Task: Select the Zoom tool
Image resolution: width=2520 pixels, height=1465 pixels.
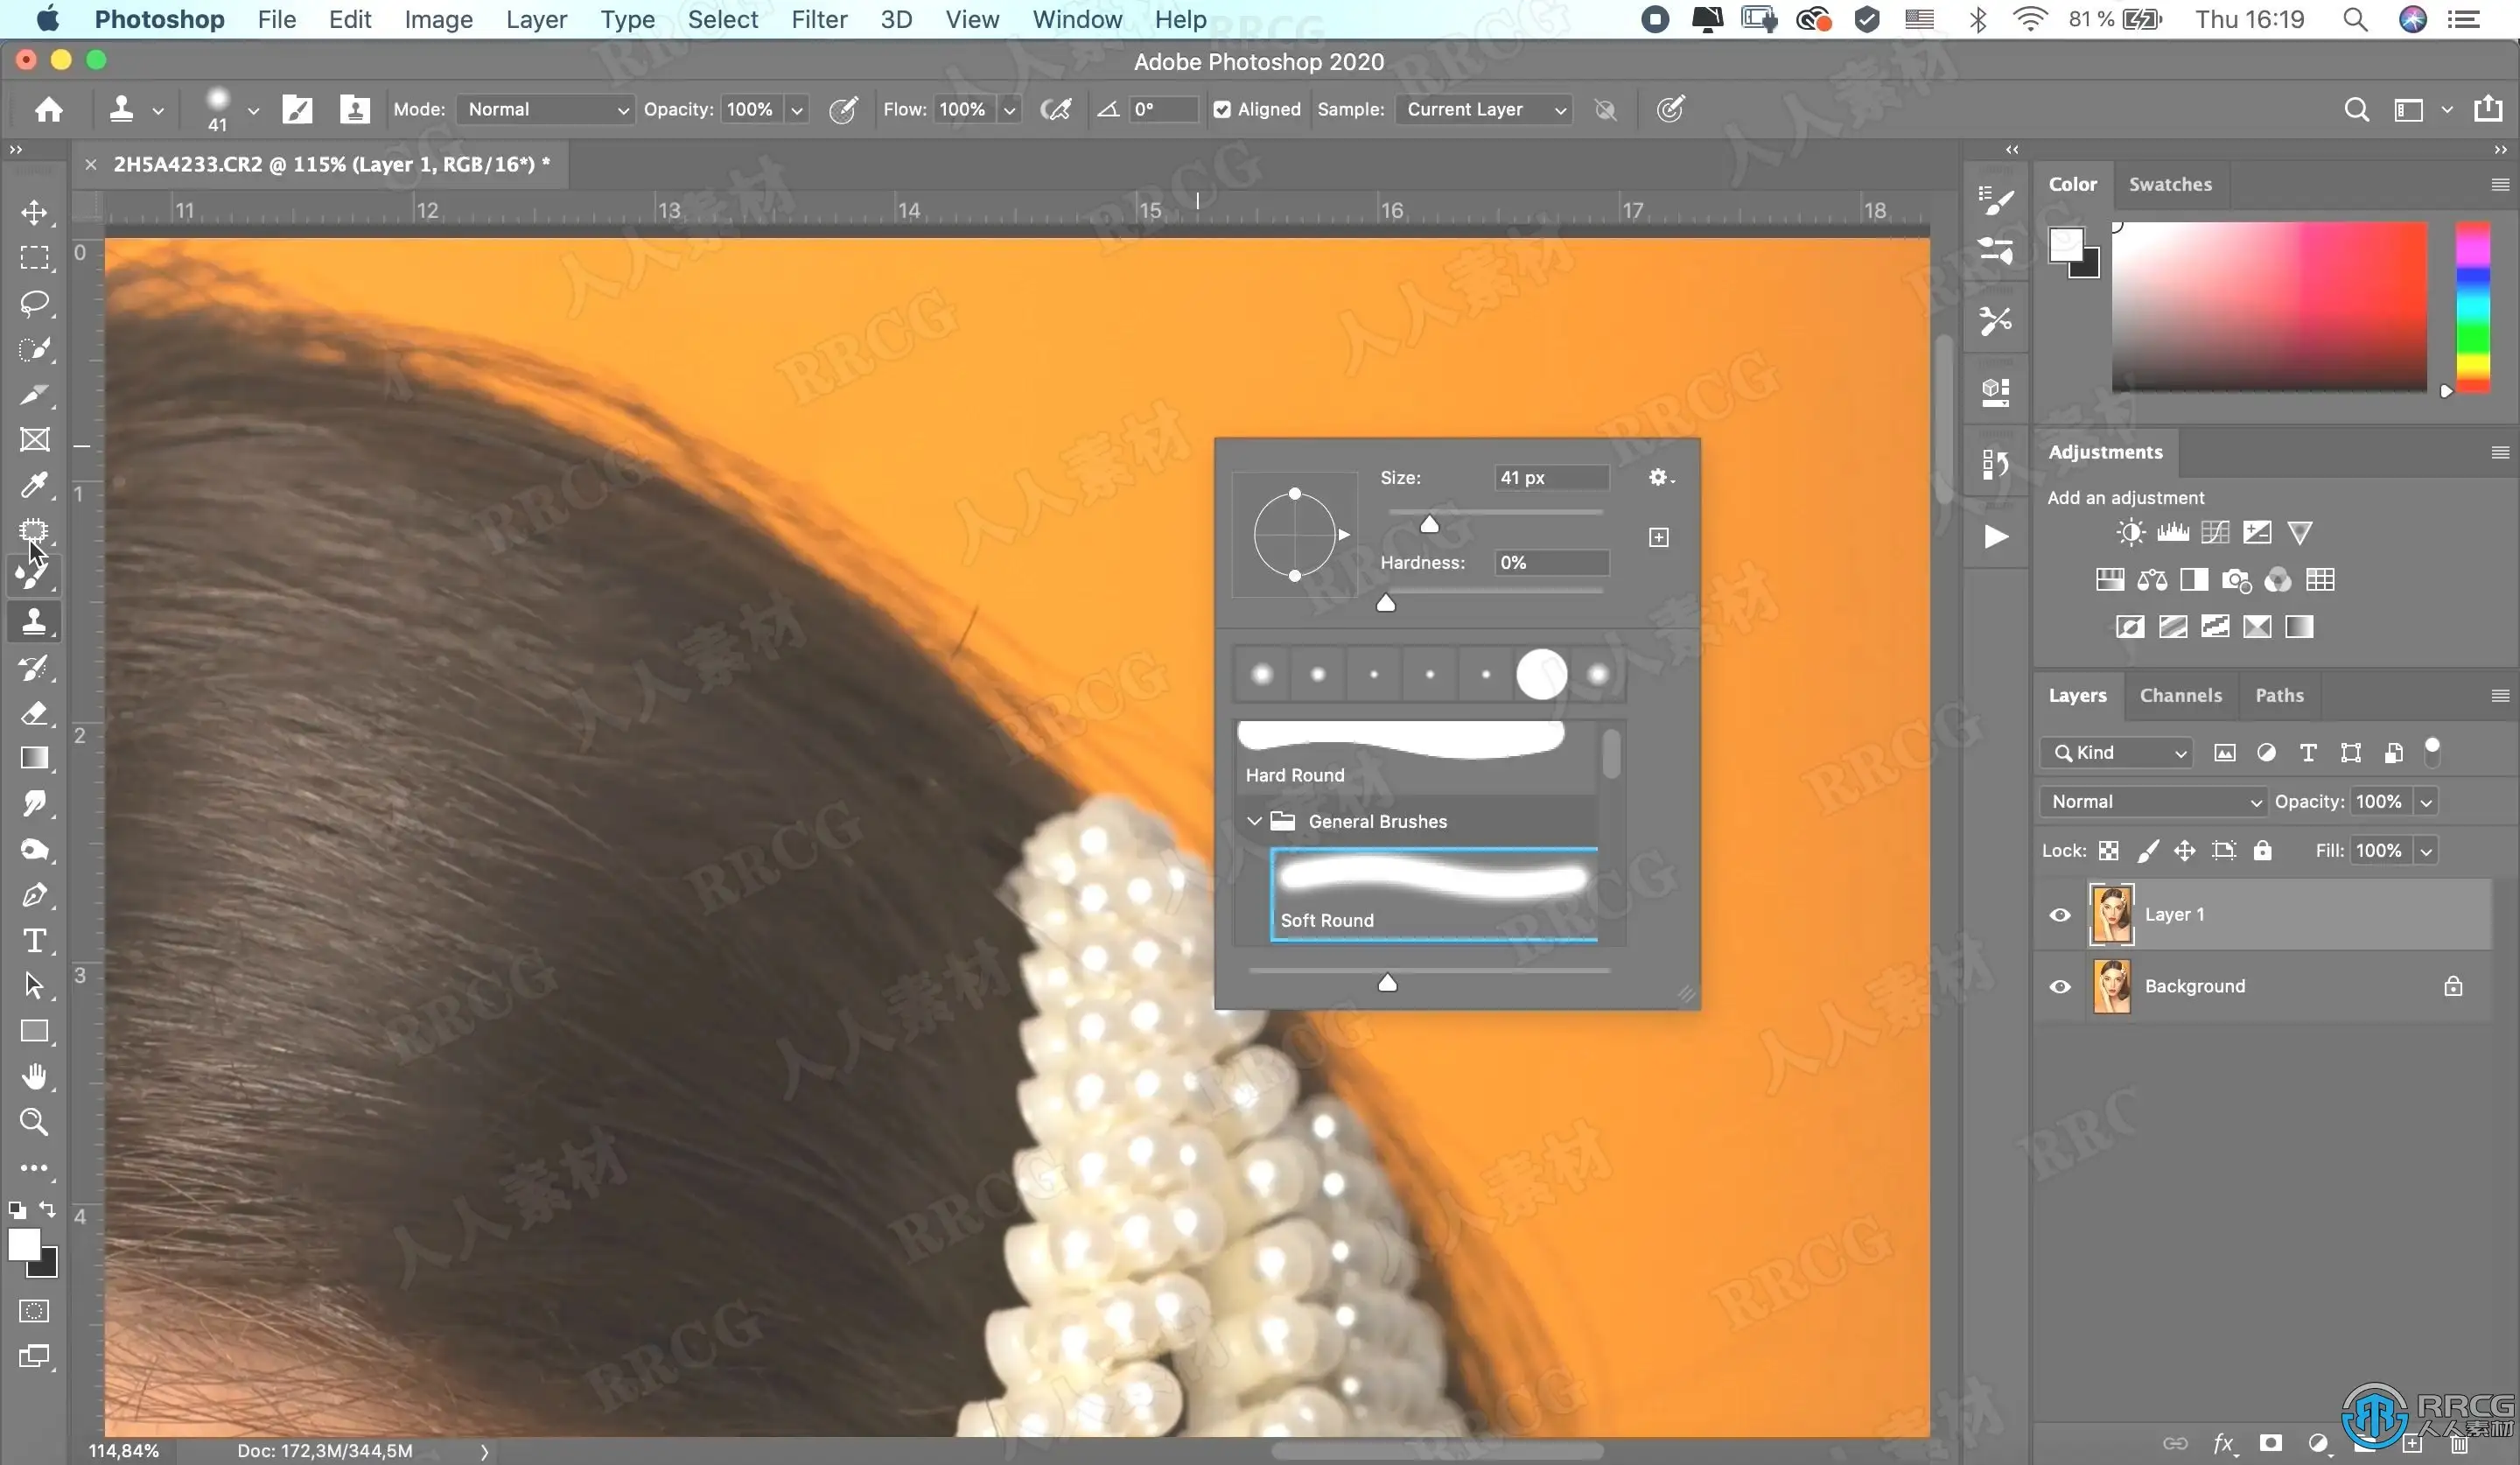Action: tap(34, 1122)
